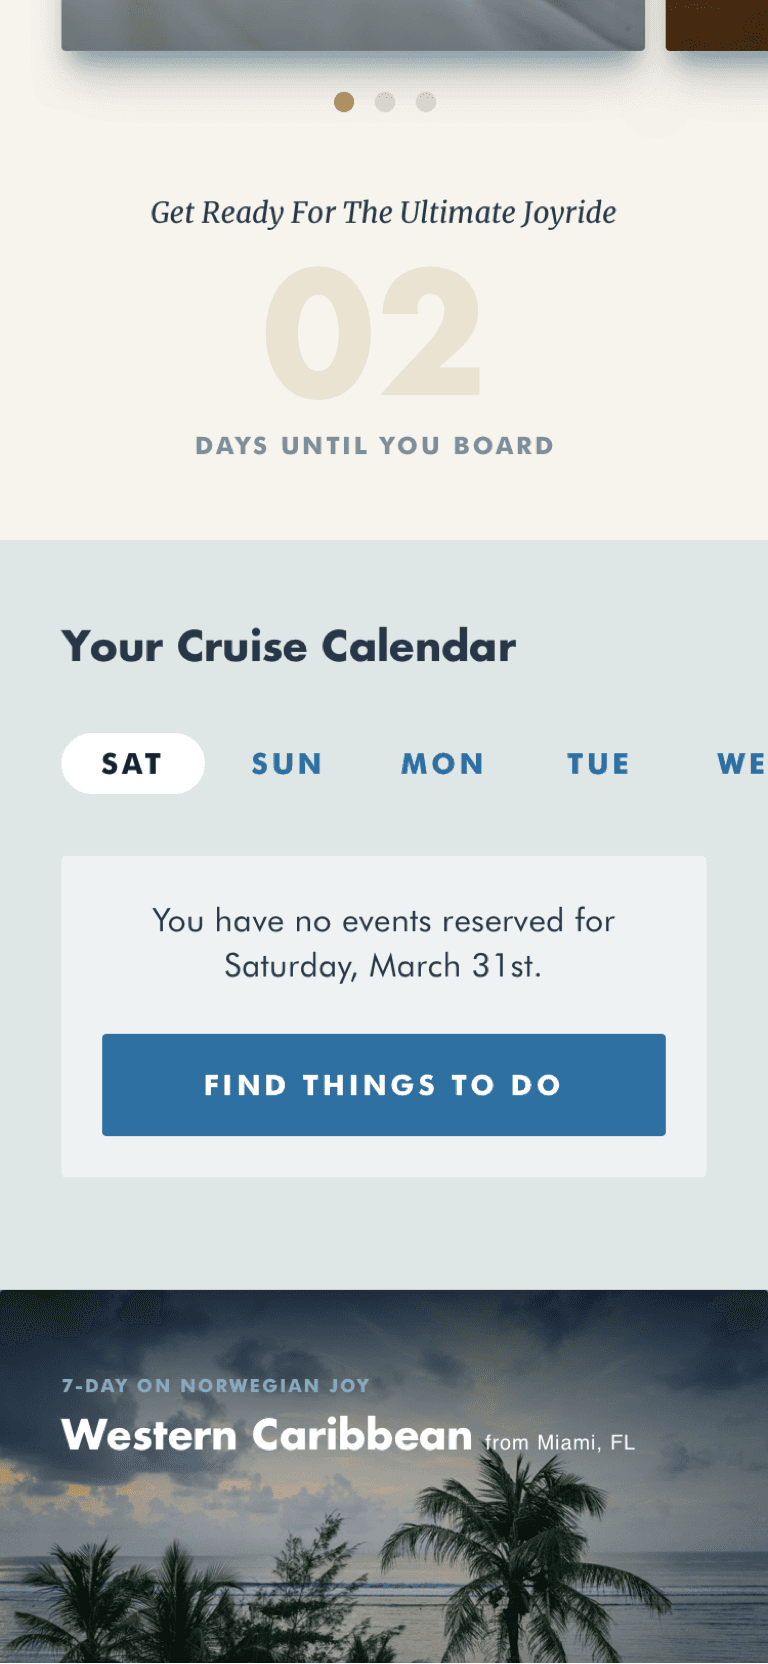Image resolution: width=768 pixels, height=1664 pixels.
Task: Select the partially visible WED tab
Action: click(742, 764)
